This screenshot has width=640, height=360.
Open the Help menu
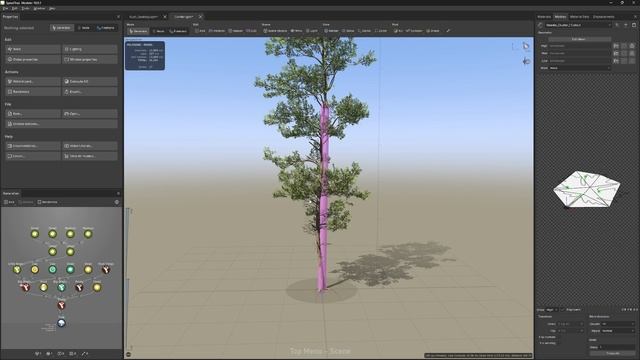pos(52,8)
